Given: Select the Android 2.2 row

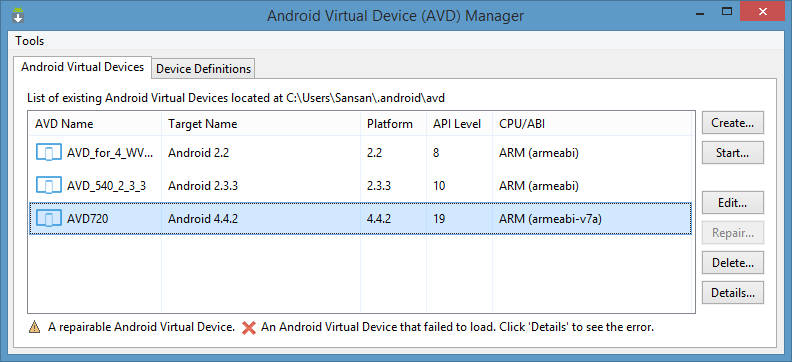Looking at the screenshot, I should (x=361, y=152).
